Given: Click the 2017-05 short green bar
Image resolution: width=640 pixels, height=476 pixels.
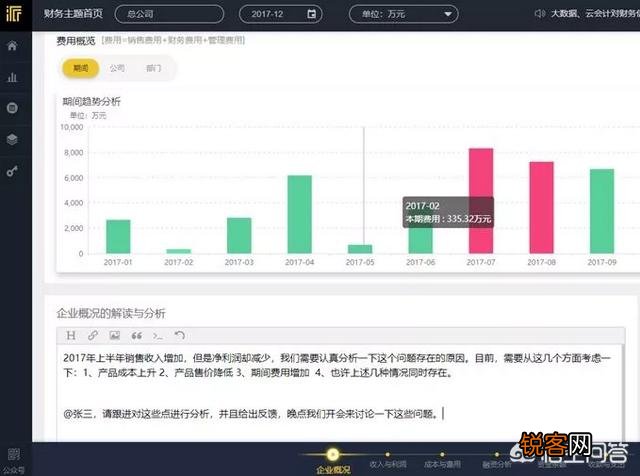Looking at the screenshot, I should 360,249.
